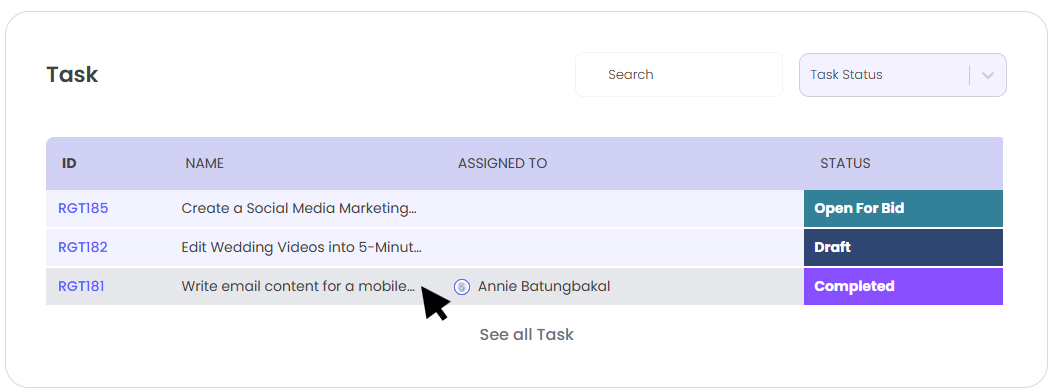This screenshot has width=1053, height=392.
Task: Click the Draft status badge
Action: click(903, 247)
